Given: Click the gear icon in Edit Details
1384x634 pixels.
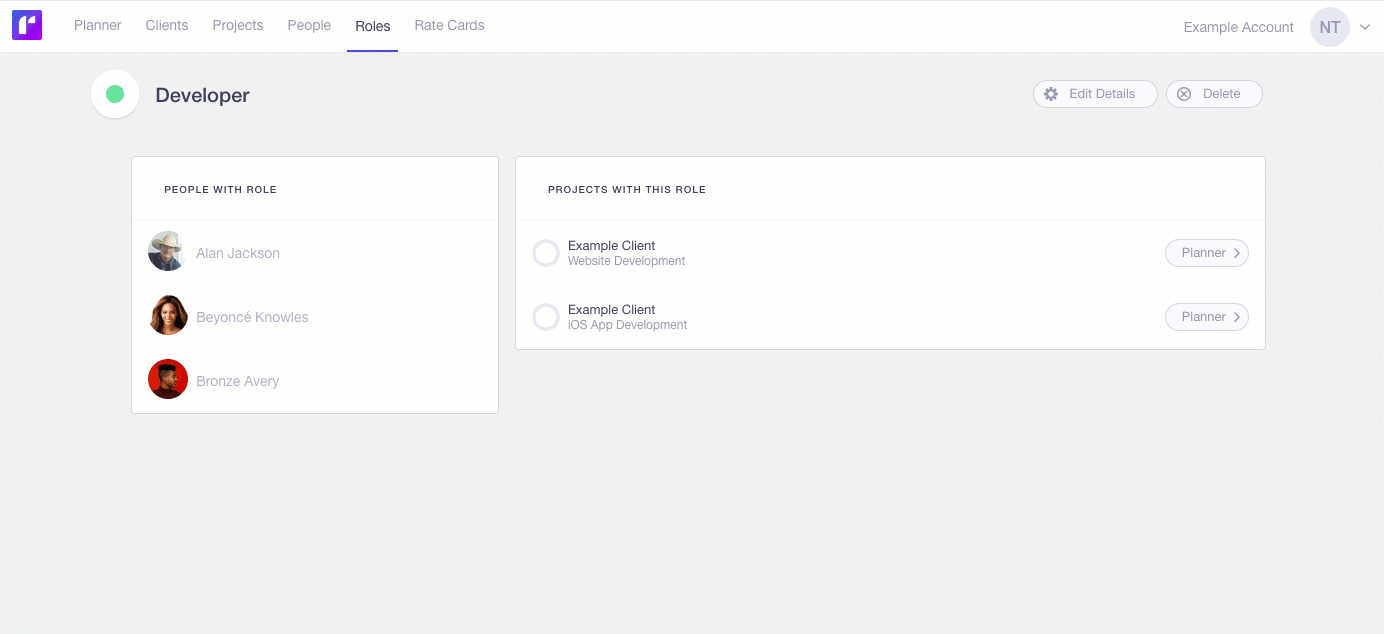Looking at the screenshot, I should pos(1051,94).
